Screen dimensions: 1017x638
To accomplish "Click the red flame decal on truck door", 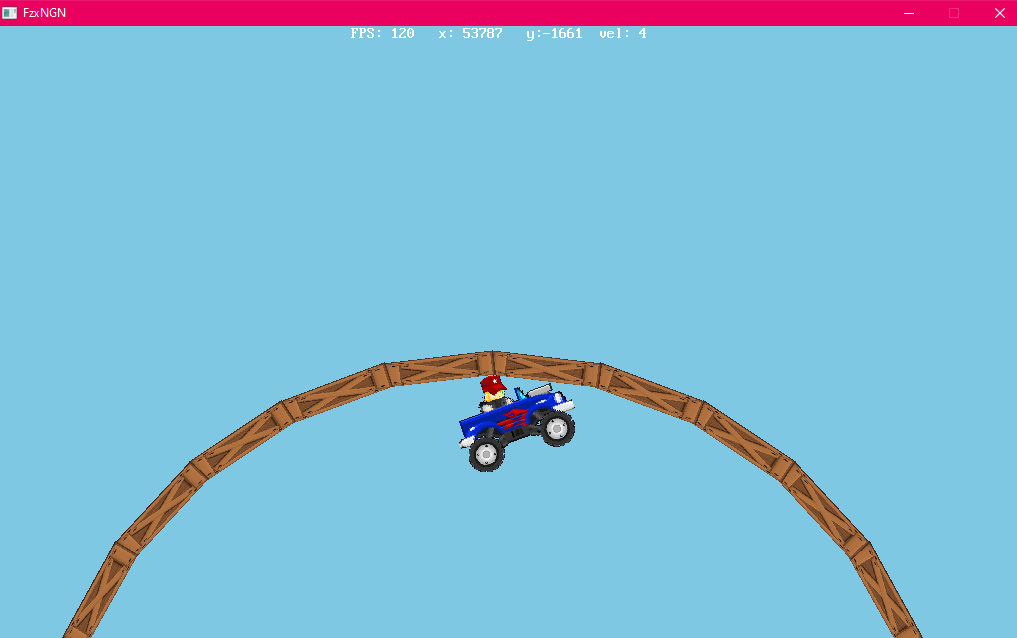I will 512,419.
